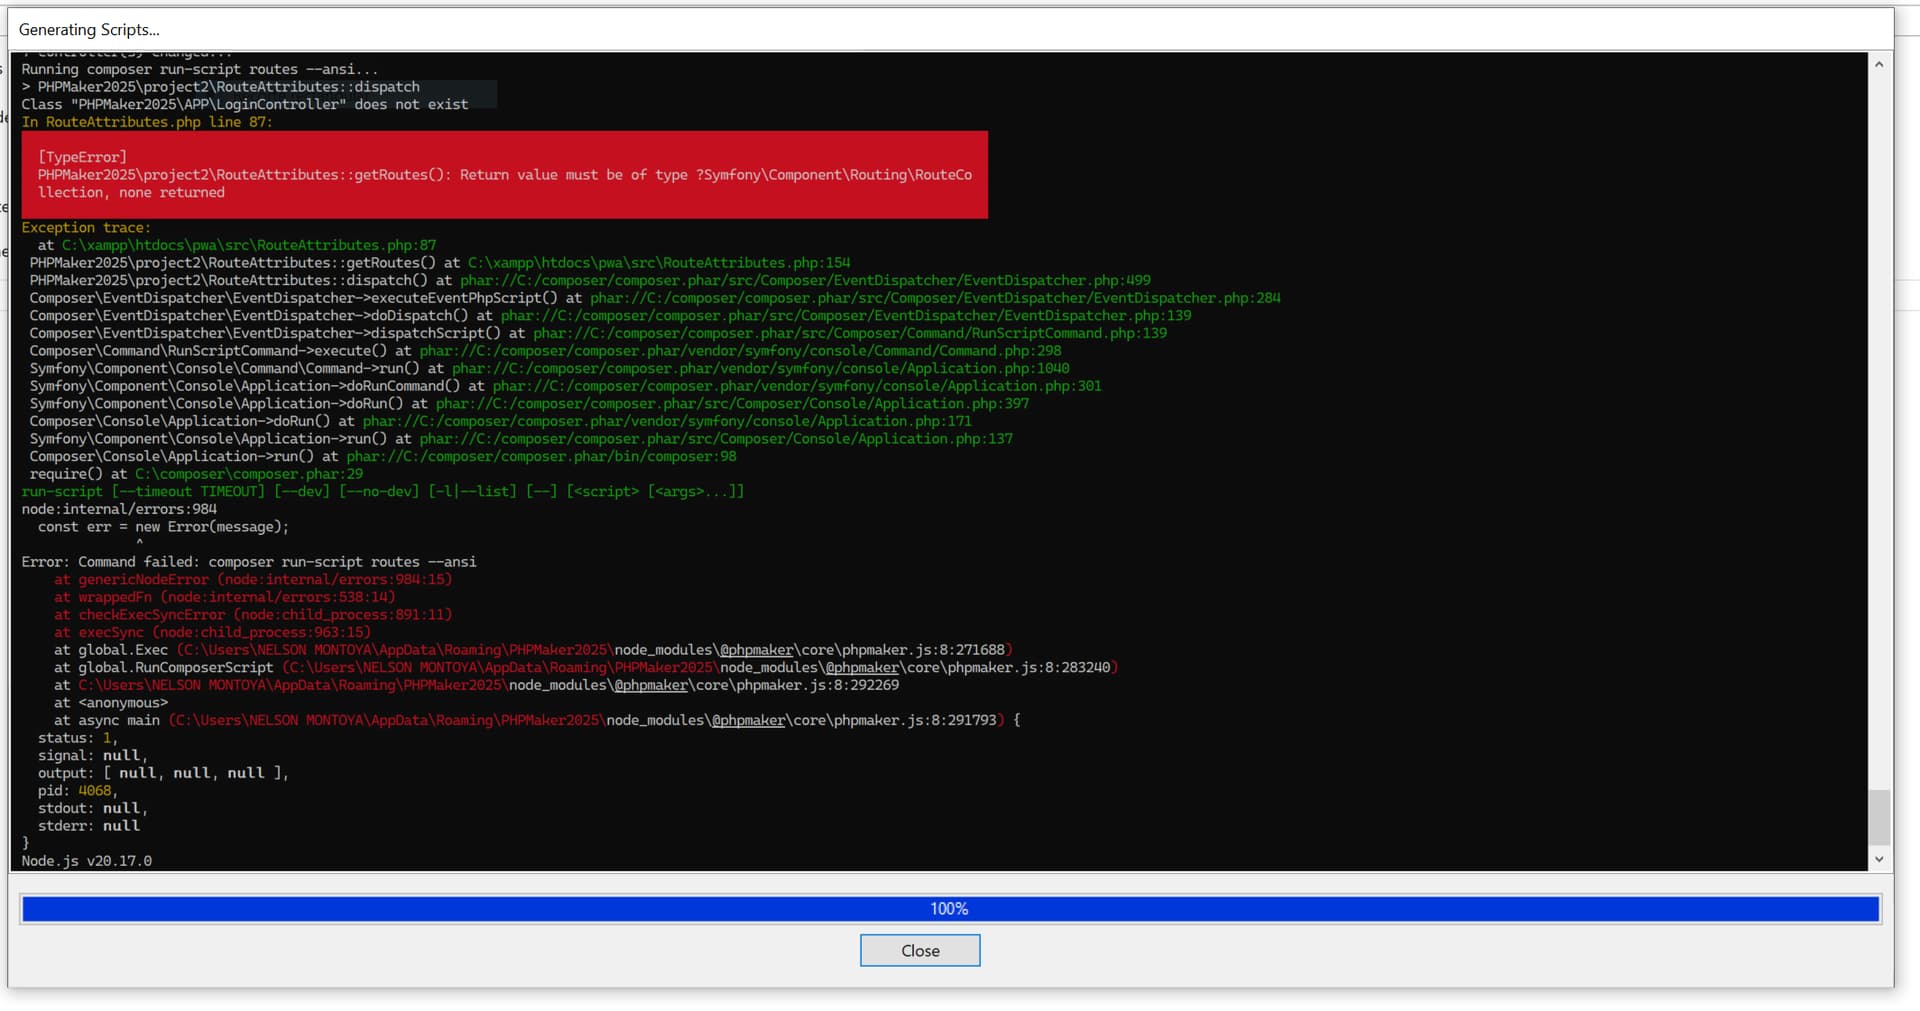1920x1011 pixels.
Task: Click the scrollbar up arrow
Action: pos(1879,64)
